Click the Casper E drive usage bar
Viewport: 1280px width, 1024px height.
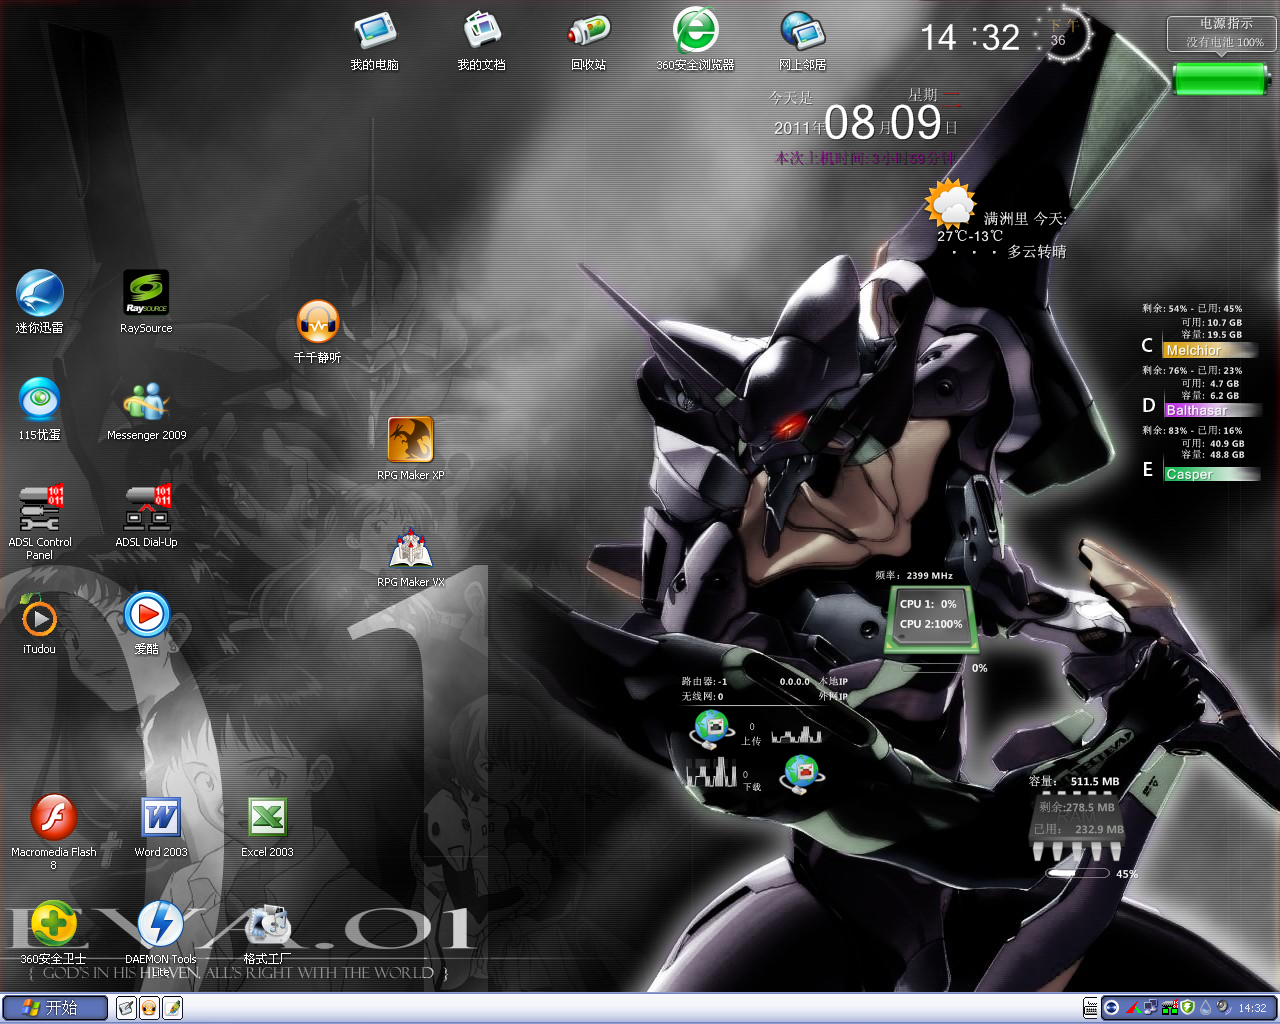point(1211,474)
